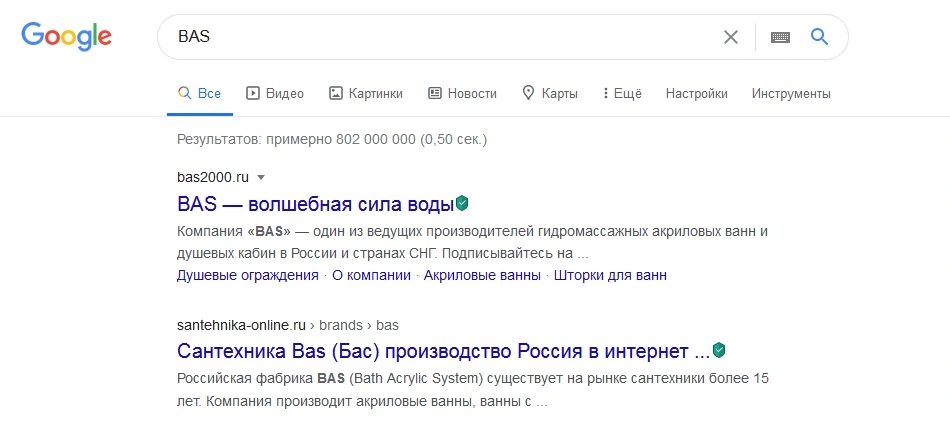Image resolution: width=950 pixels, height=430 pixels.
Task: Click the Результатов: примерно 802 000 000 text
Action: tap(332, 140)
